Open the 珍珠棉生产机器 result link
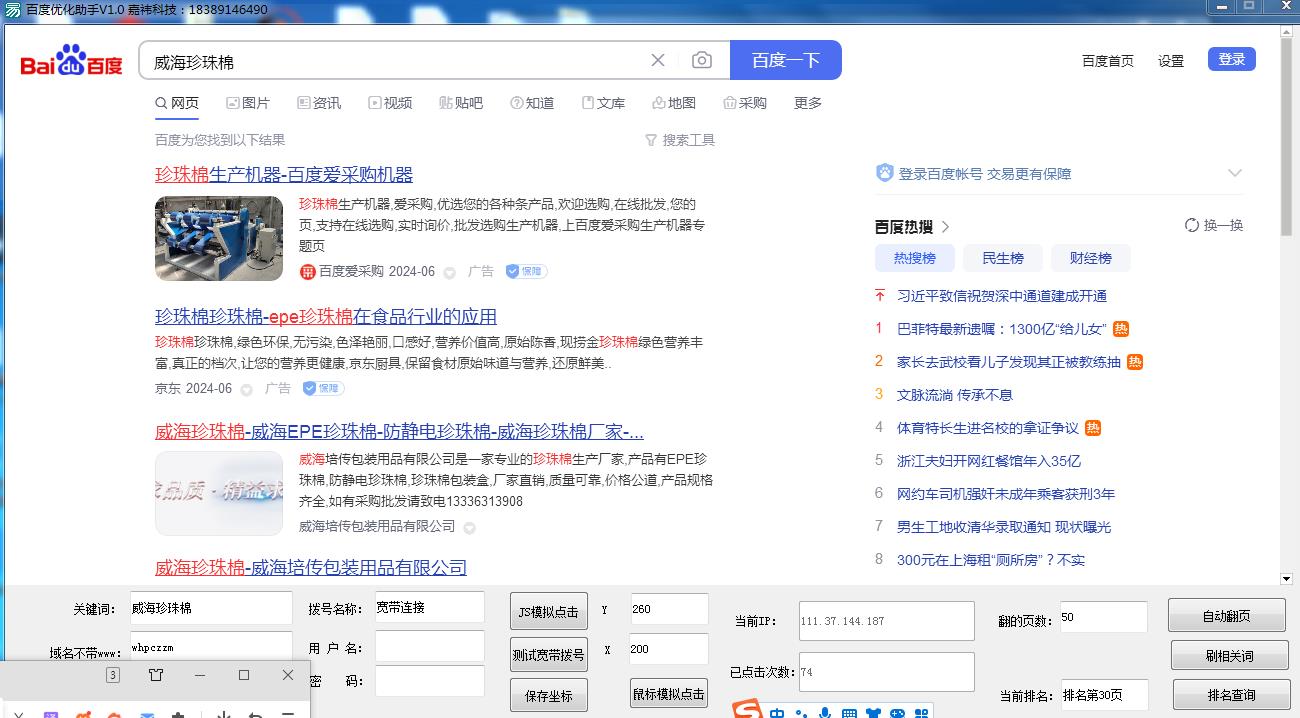 pyautogui.click(x=284, y=175)
